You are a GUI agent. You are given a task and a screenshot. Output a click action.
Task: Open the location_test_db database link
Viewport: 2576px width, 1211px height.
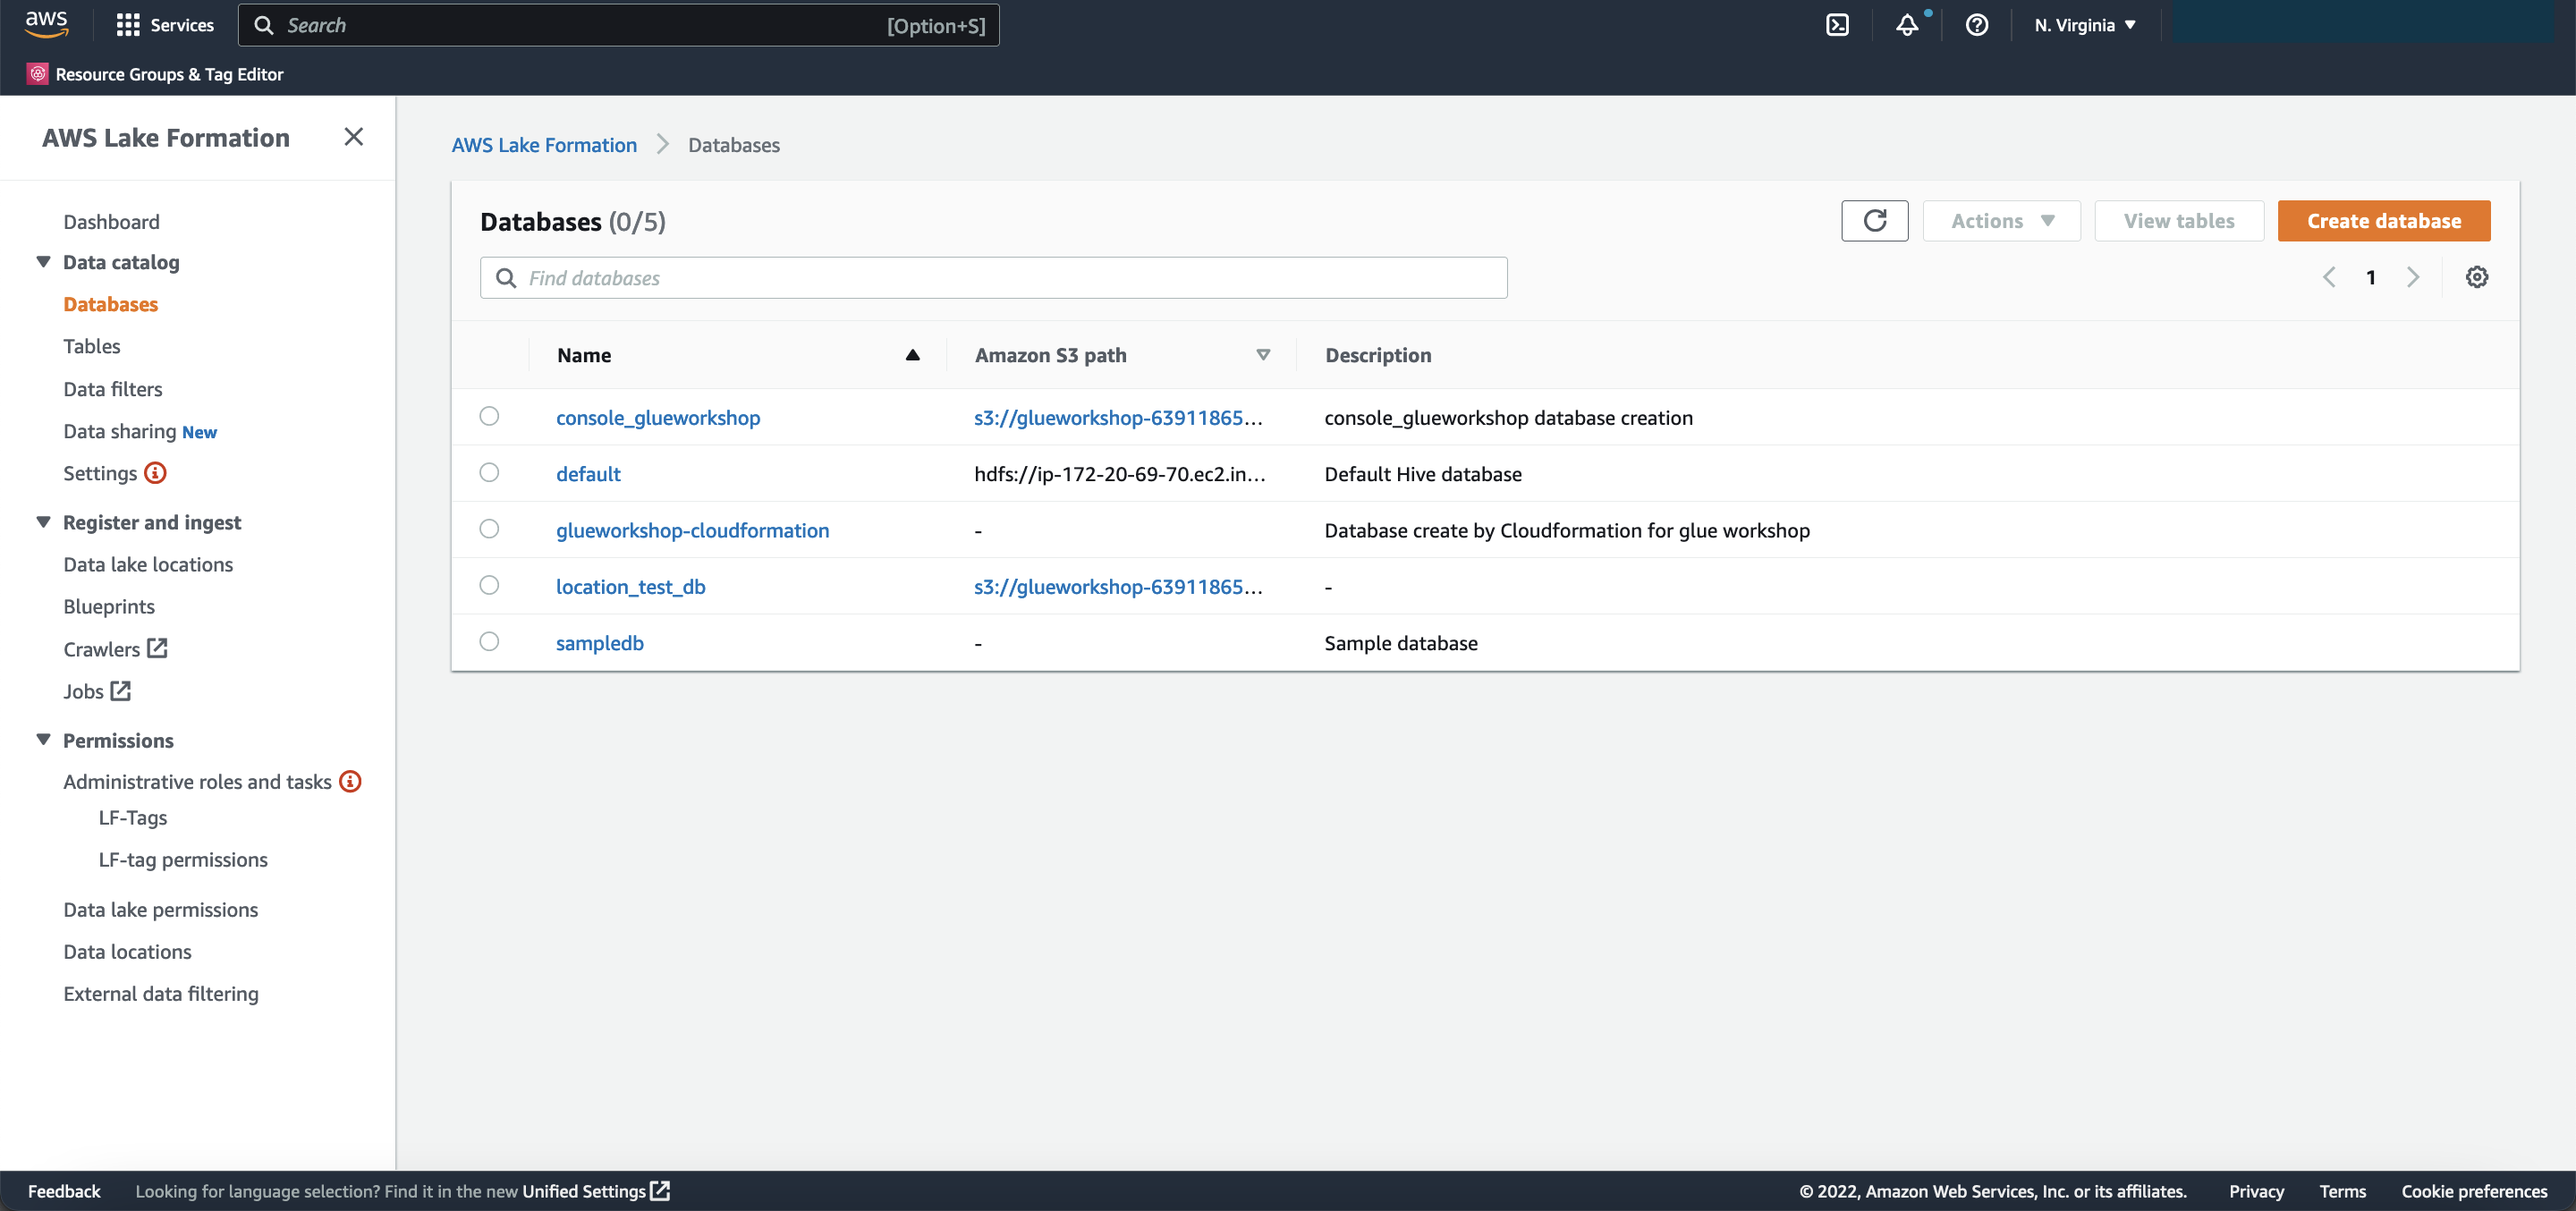(x=630, y=586)
